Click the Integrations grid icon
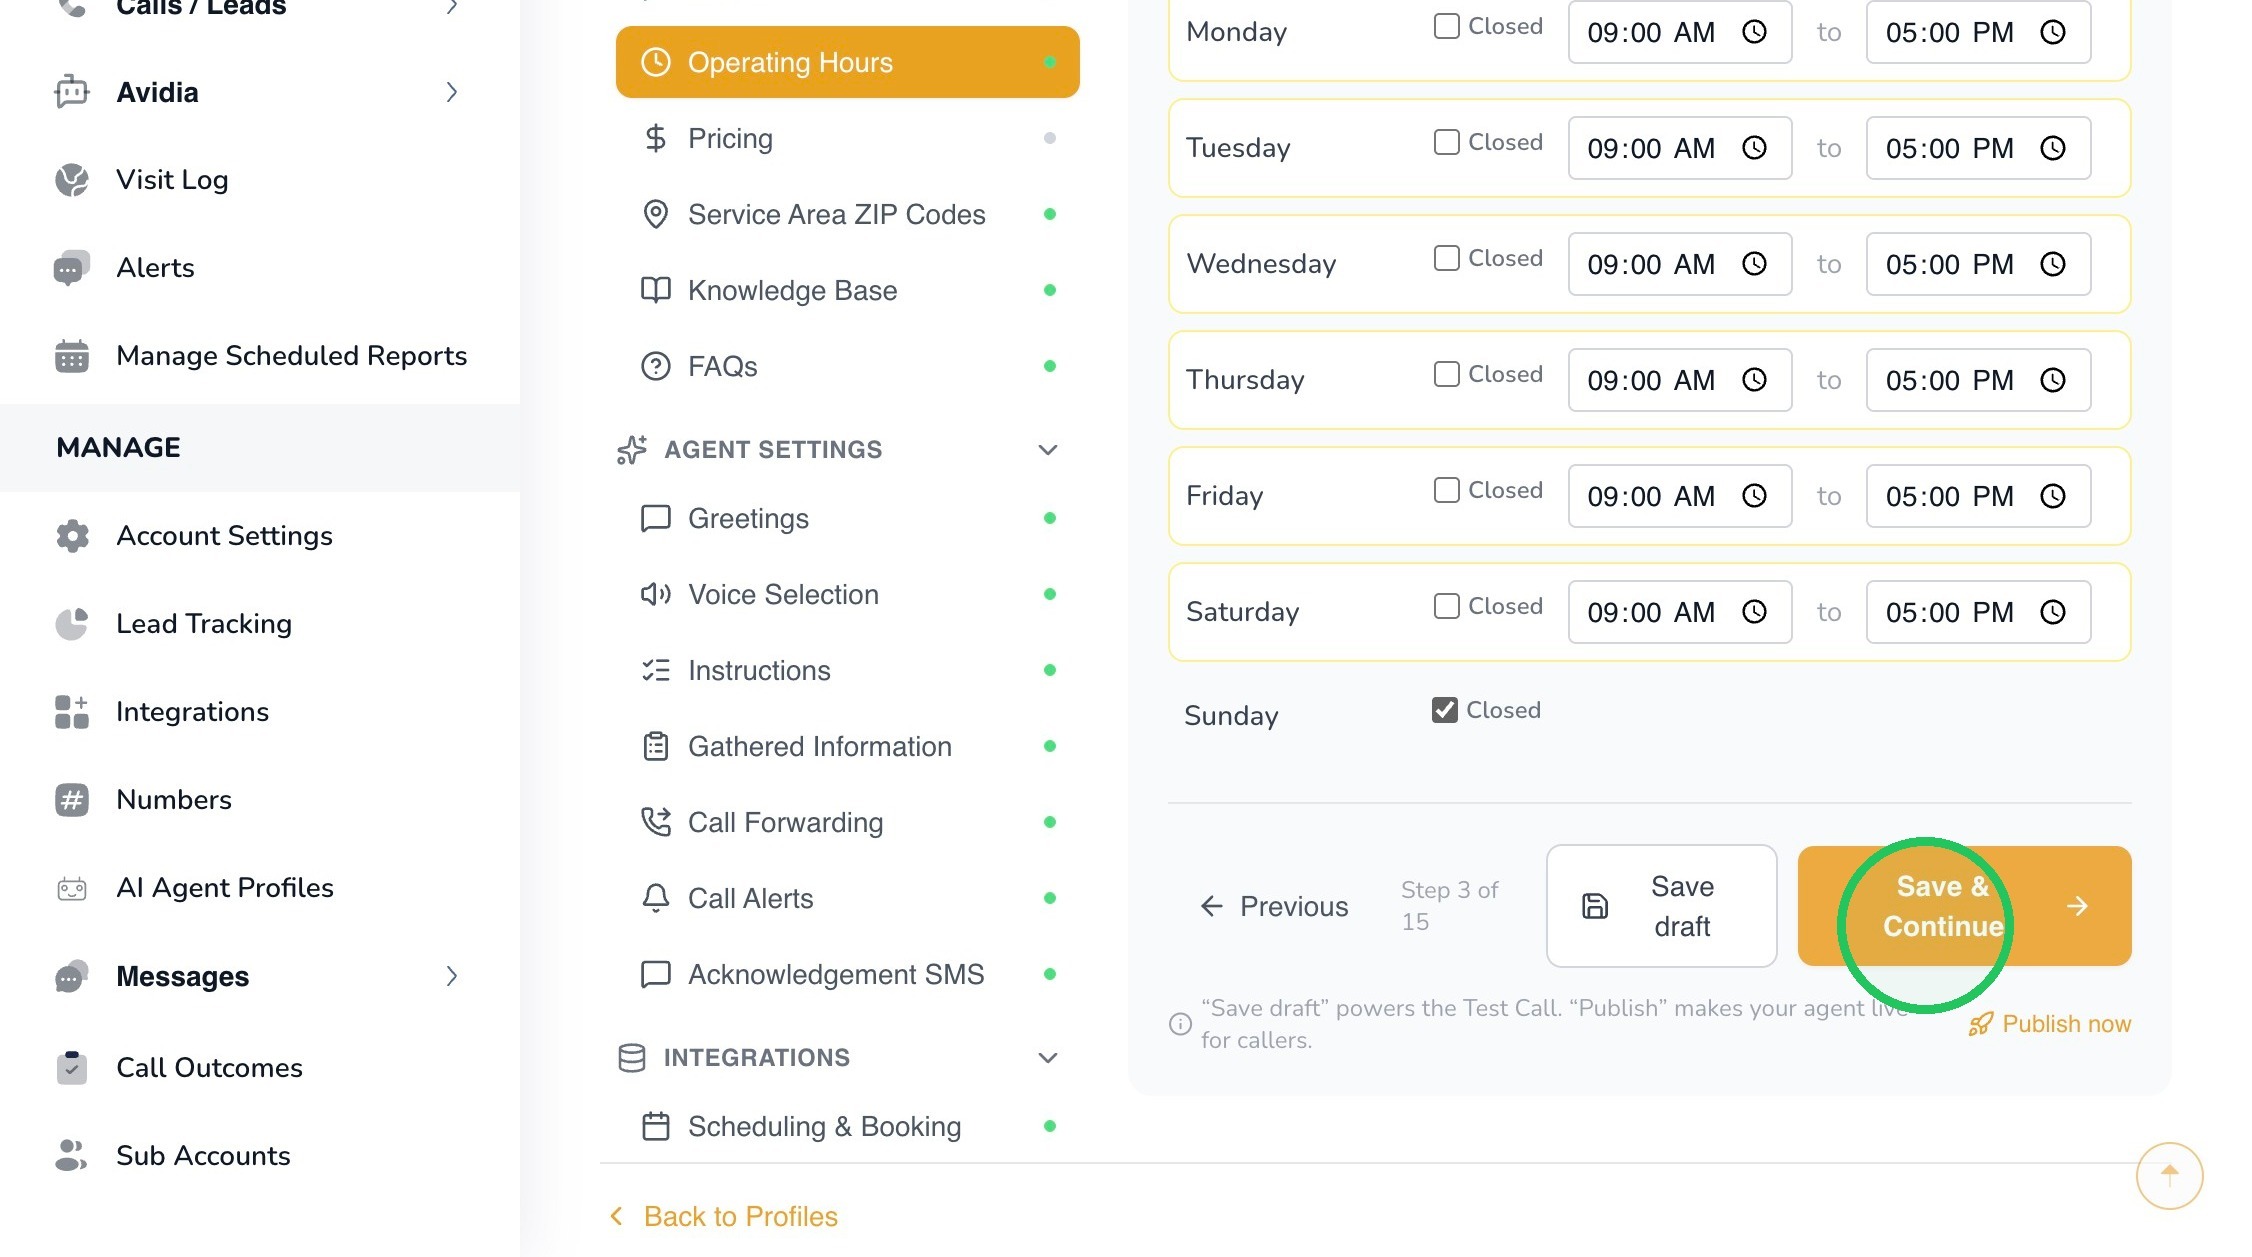2252x1257 pixels. 72,712
